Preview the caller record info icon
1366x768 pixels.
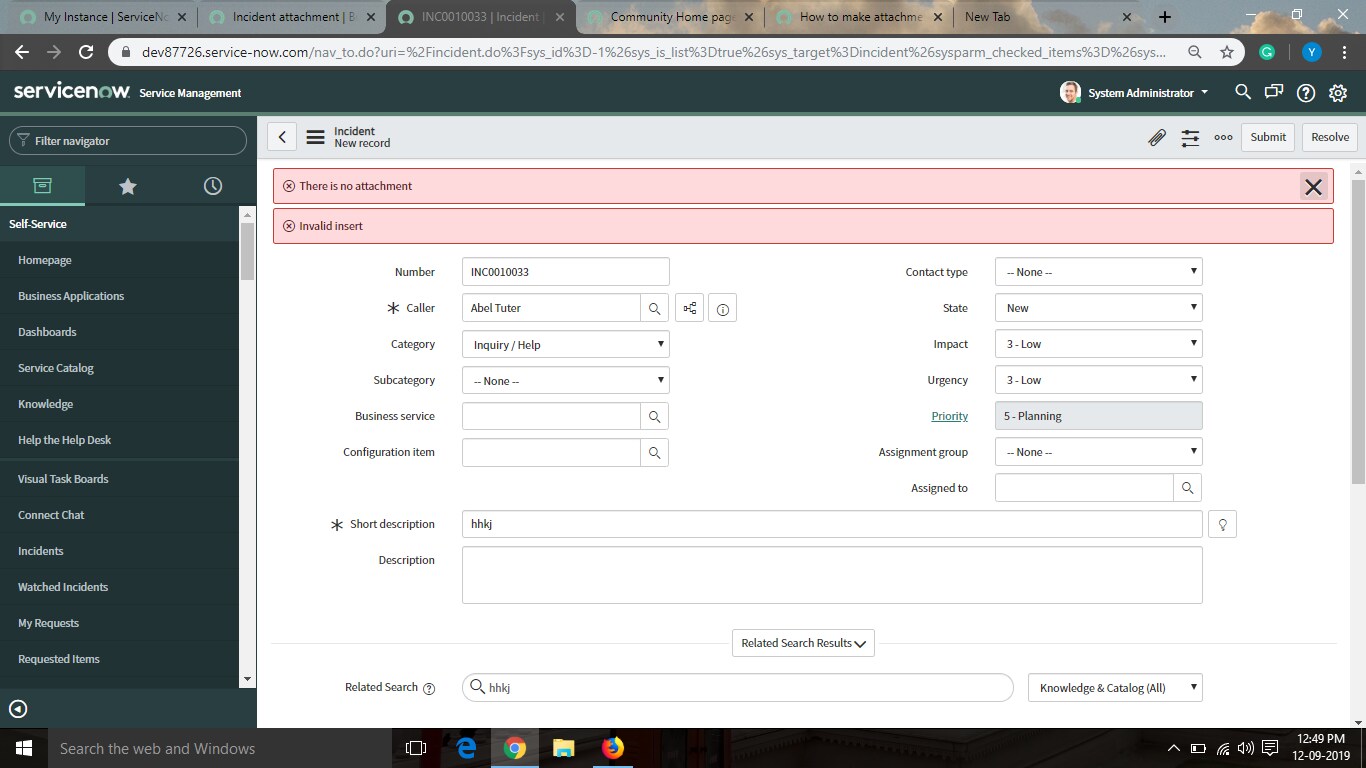click(x=722, y=309)
